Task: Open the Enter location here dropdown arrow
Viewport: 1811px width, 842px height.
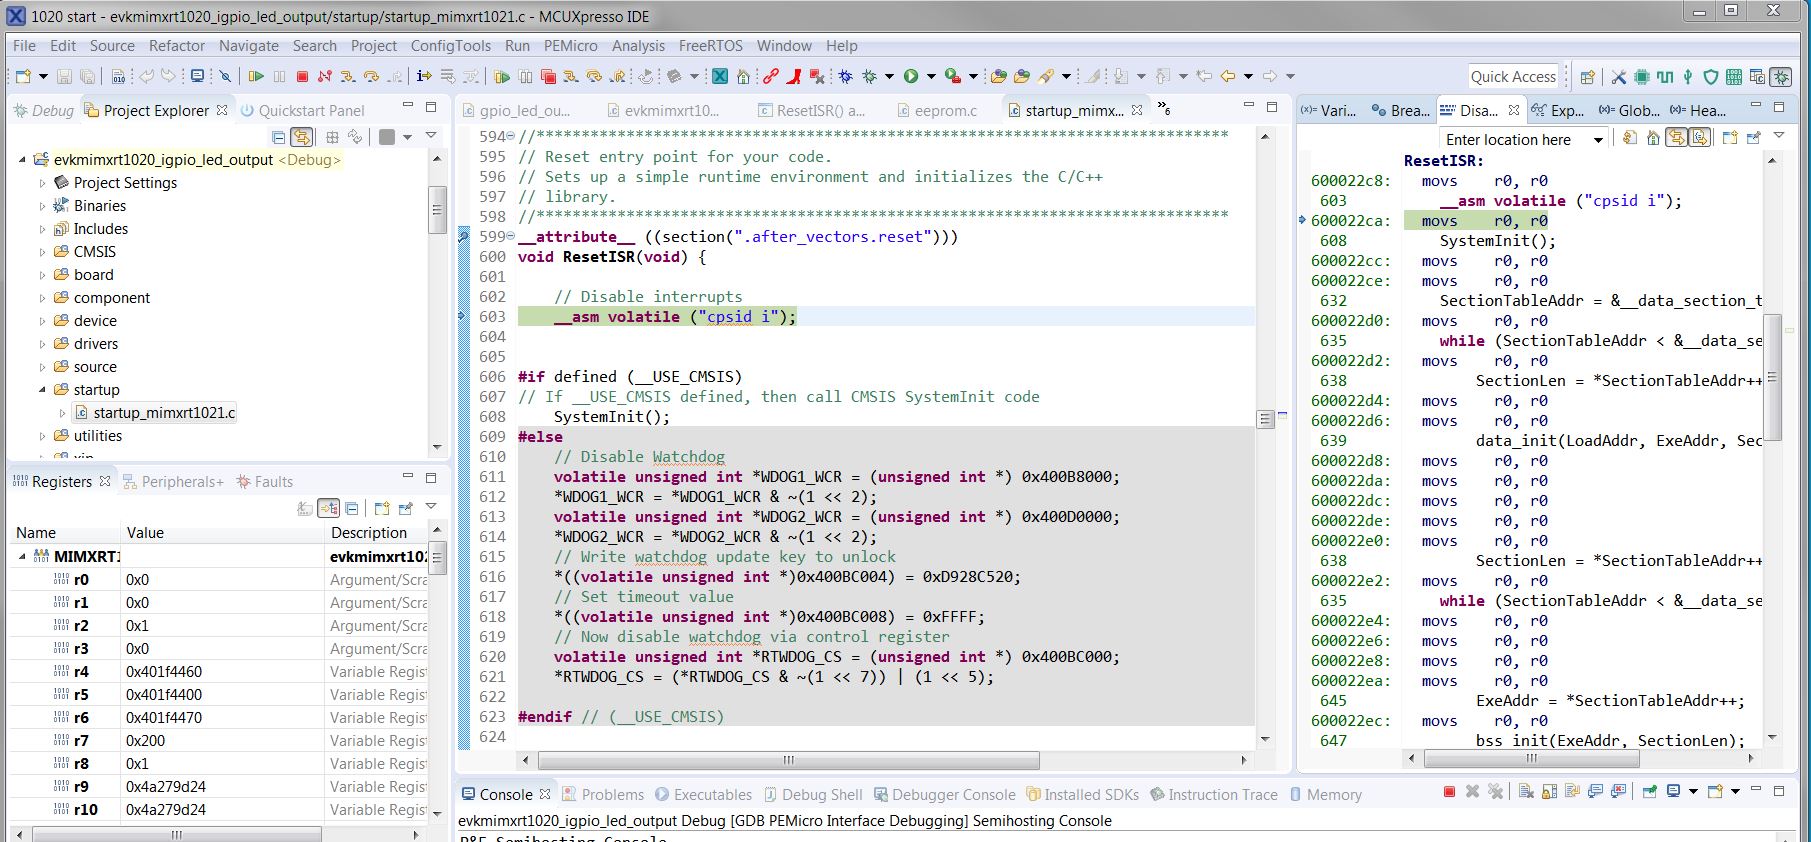Action: pyautogui.click(x=1598, y=140)
